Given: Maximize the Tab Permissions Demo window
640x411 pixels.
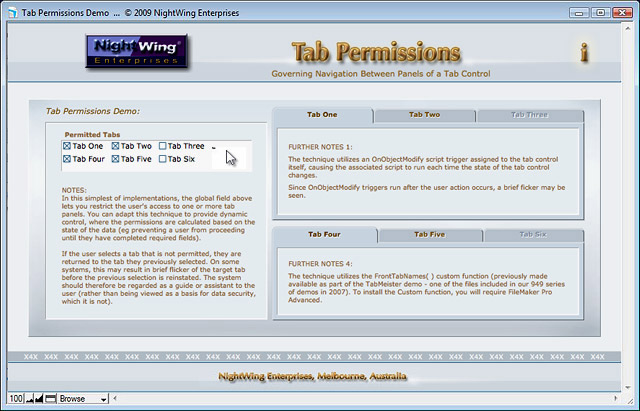Looking at the screenshot, I should 600,13.
